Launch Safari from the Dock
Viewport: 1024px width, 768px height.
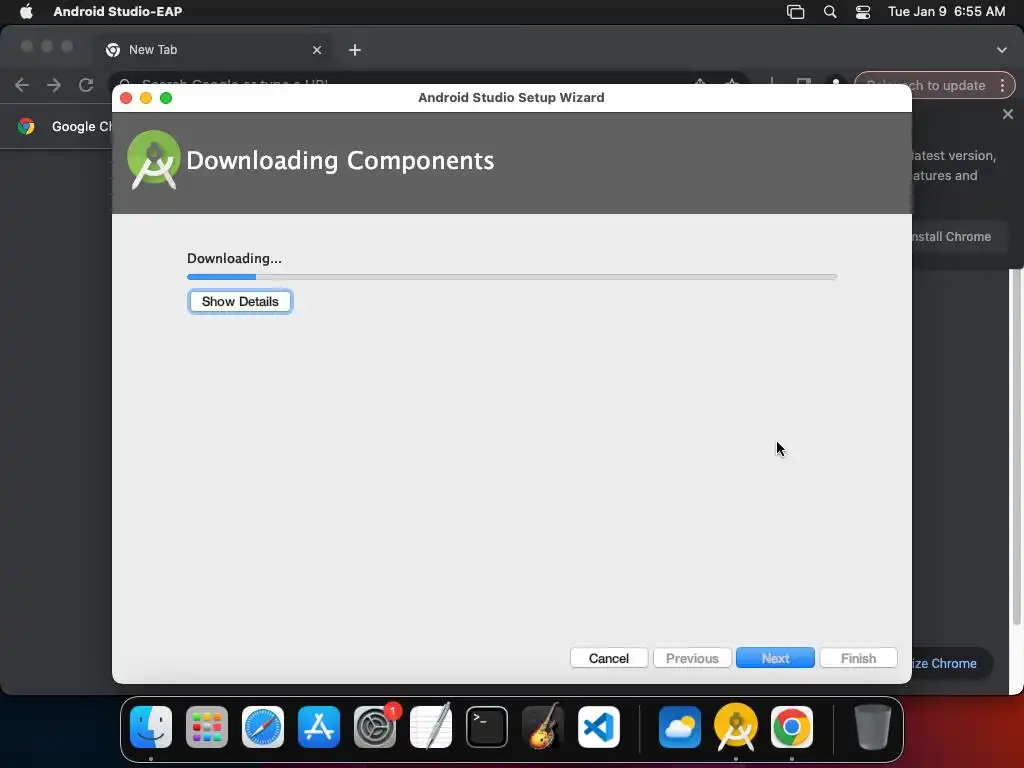(263, 727)
